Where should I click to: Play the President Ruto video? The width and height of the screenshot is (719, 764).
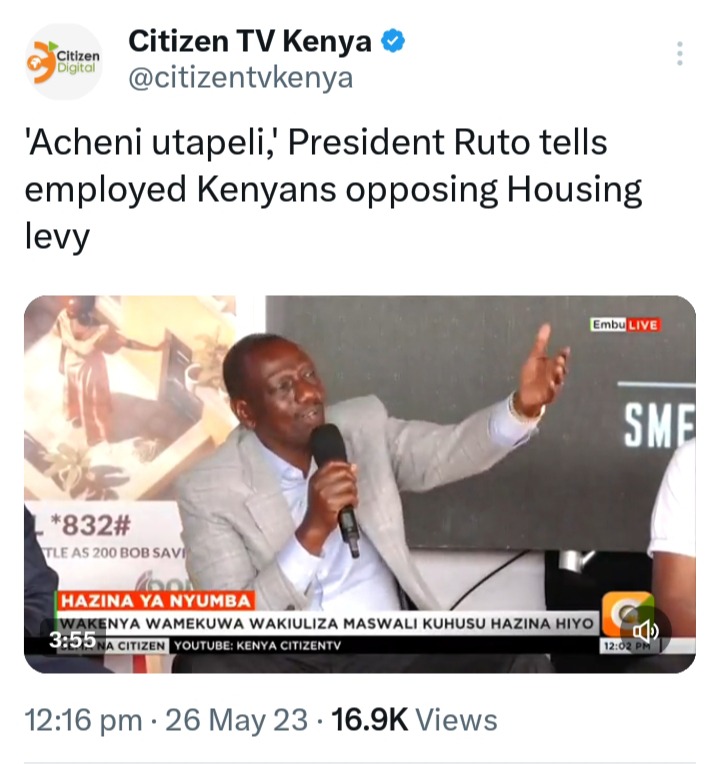click(x=360, y=484)
